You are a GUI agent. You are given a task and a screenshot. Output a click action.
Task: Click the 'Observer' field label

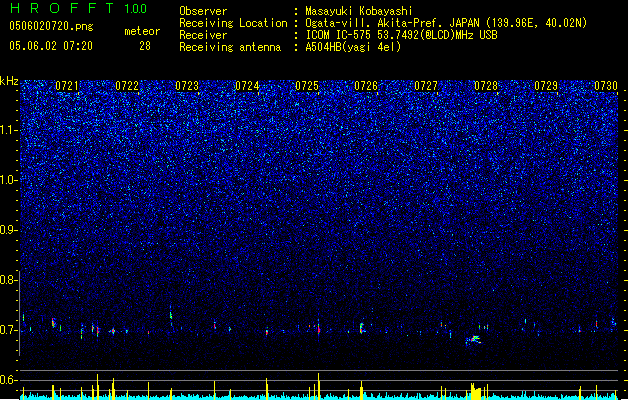(203, 11)
